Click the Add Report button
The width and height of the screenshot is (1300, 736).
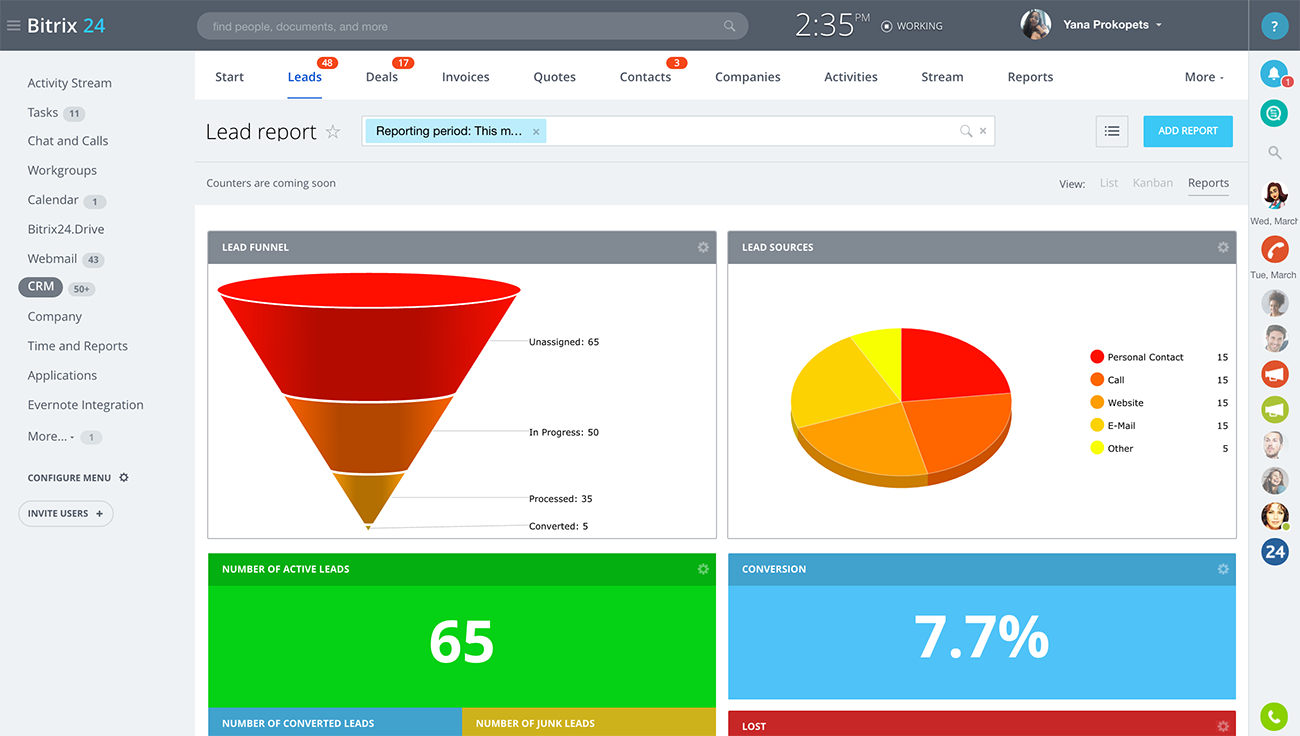(1187, 131)
